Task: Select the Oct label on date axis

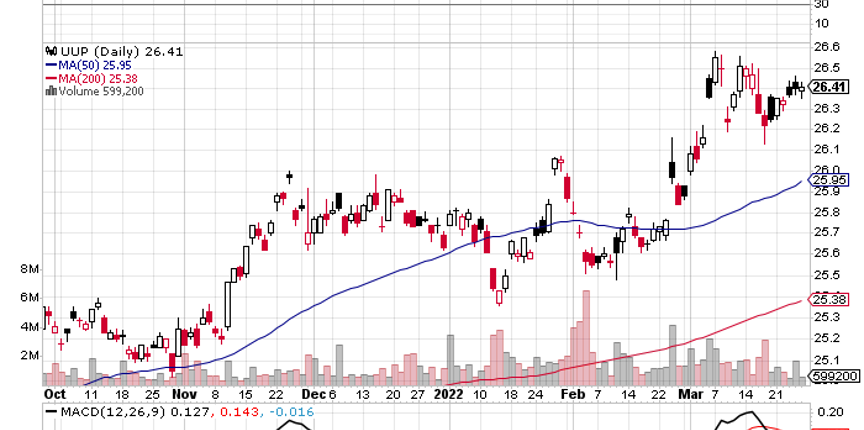Action: (54, 394)
